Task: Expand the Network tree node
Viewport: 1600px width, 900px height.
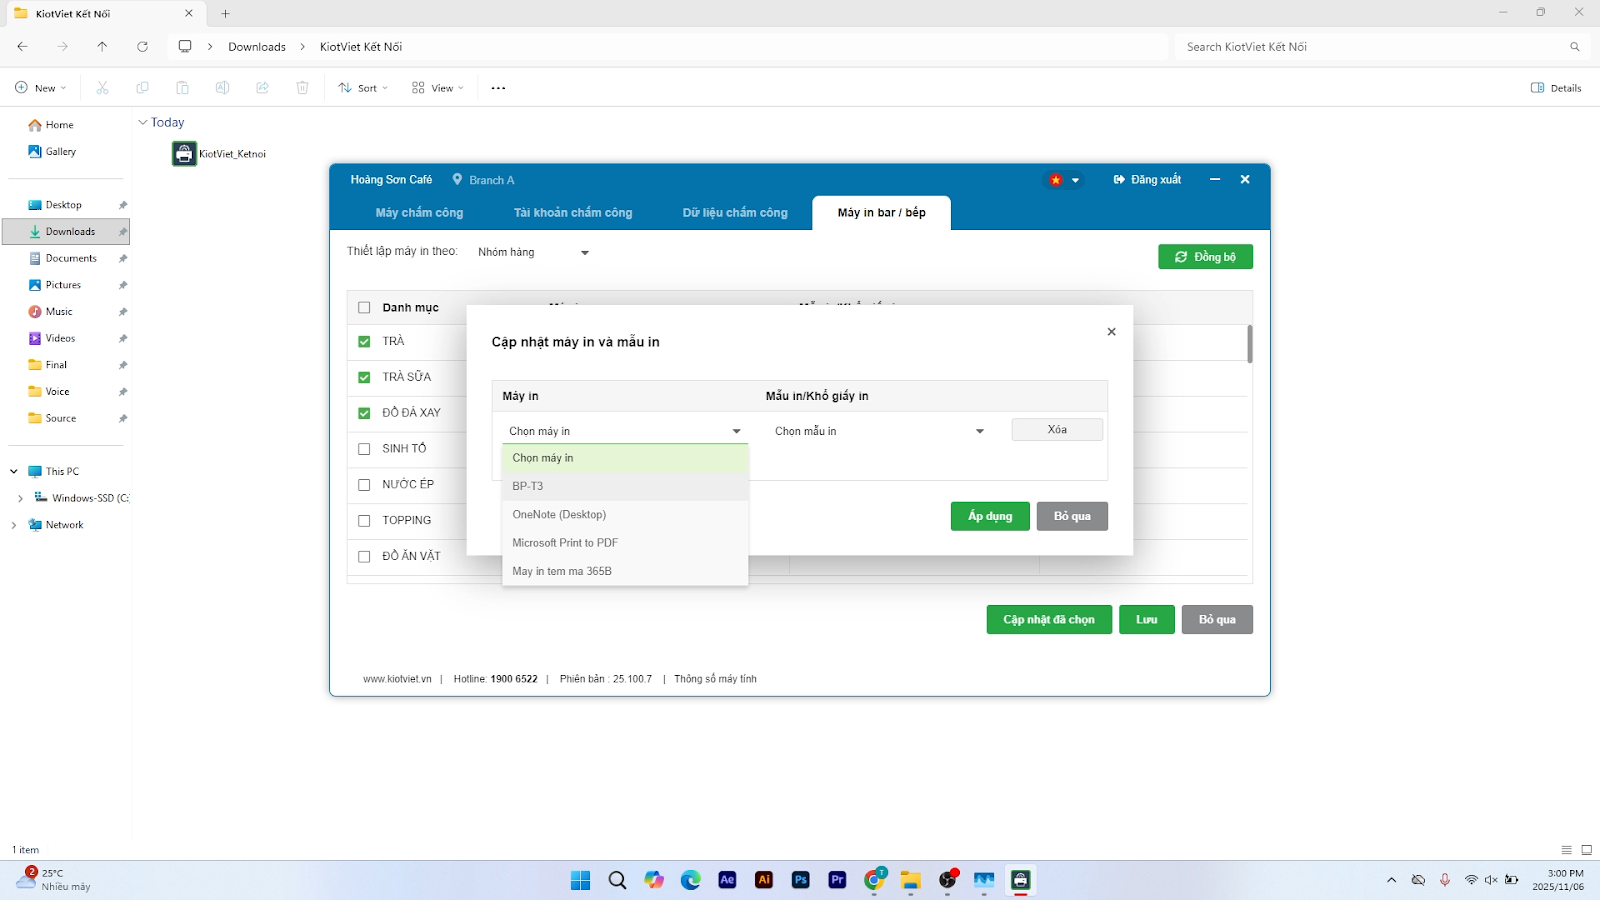Action: coord(14,525)
